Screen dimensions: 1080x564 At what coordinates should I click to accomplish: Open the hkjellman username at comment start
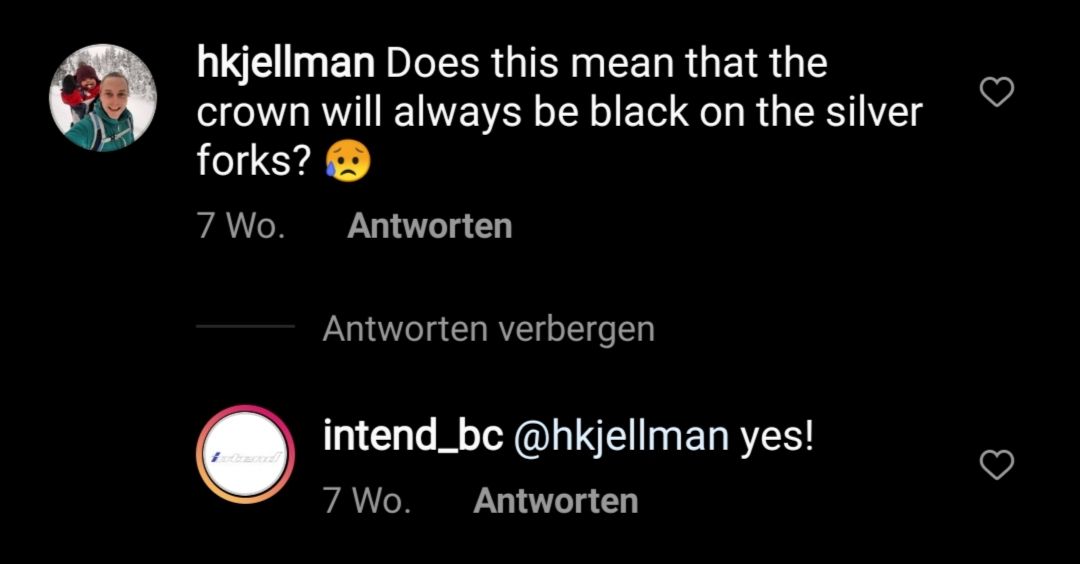pyautogui.click(x=286, y=64)
